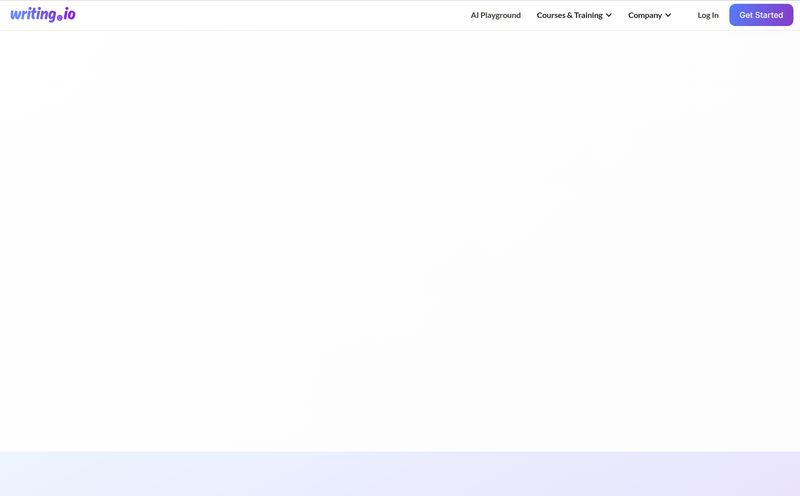Open the writing.io logo homepage
The height and width of the screenshot is (496, 800).
pyautogui.click(x=43, y=15)
